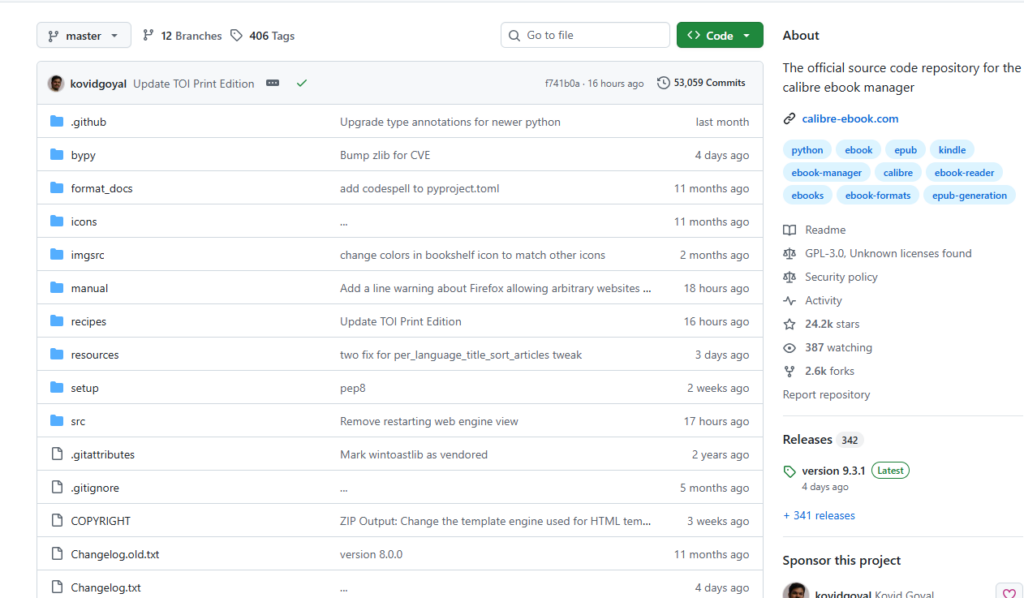1024x598 pixels.
Task: Click kovidgoyal's avatar in commit header
Action: [x=56, y=83]
